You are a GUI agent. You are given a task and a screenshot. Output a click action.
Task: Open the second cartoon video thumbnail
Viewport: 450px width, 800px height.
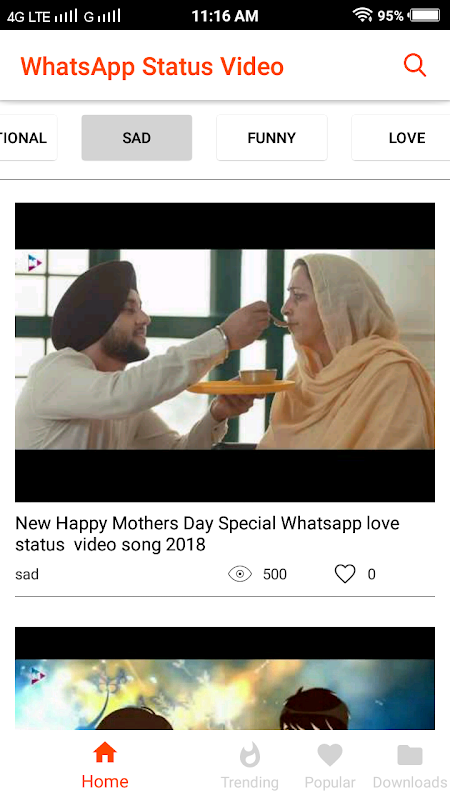click(225, 678)
